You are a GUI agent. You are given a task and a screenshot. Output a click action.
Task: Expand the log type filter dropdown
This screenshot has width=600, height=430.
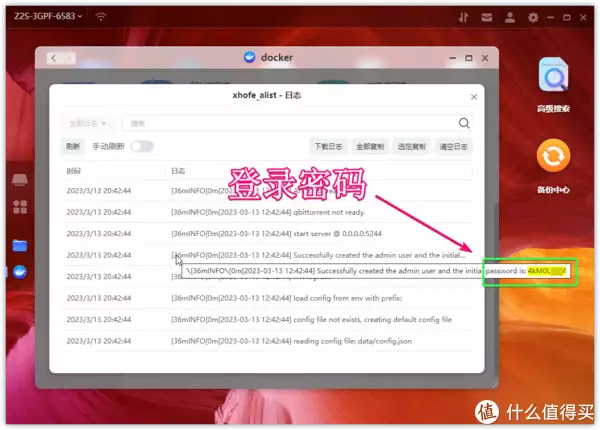pyautogui.click(x=87, y=123)
